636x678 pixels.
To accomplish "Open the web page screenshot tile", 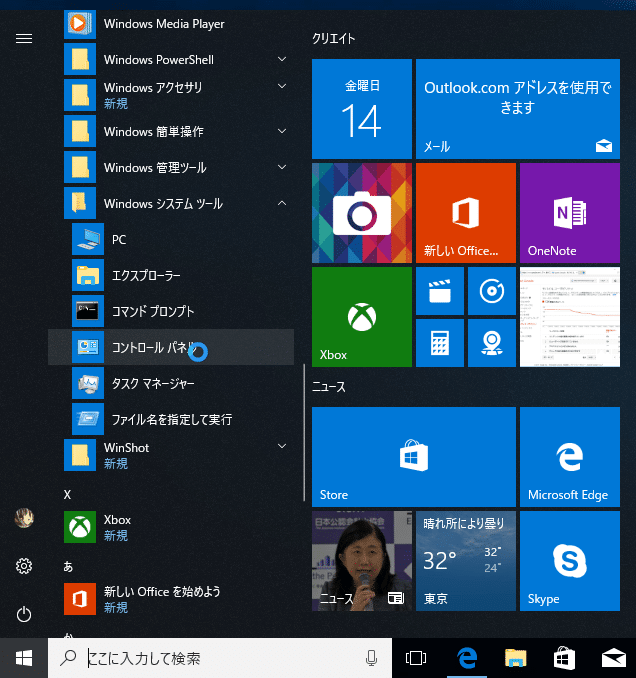I will (x=570, y=317).
